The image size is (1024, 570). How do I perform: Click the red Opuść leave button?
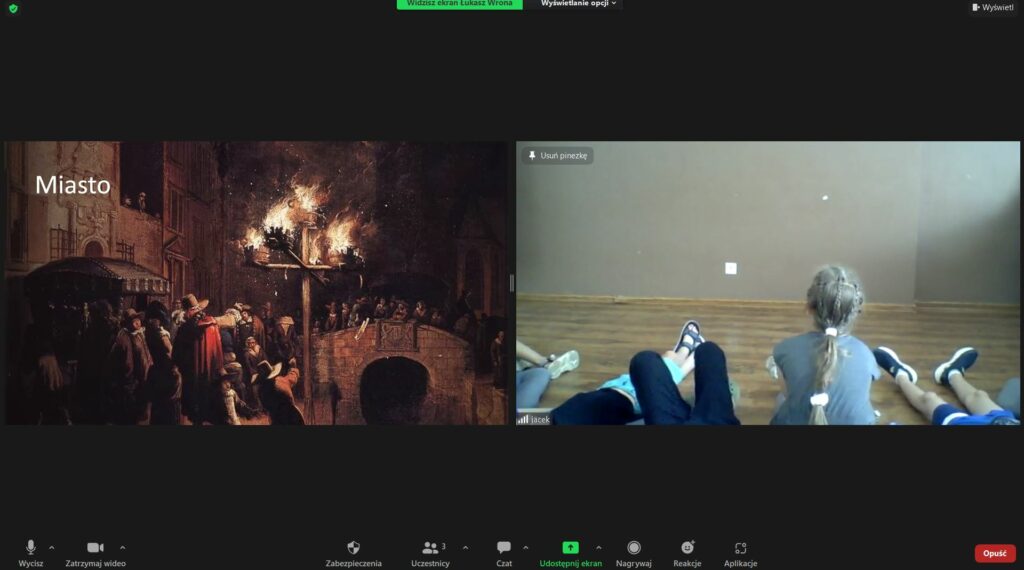coord(994,553)
